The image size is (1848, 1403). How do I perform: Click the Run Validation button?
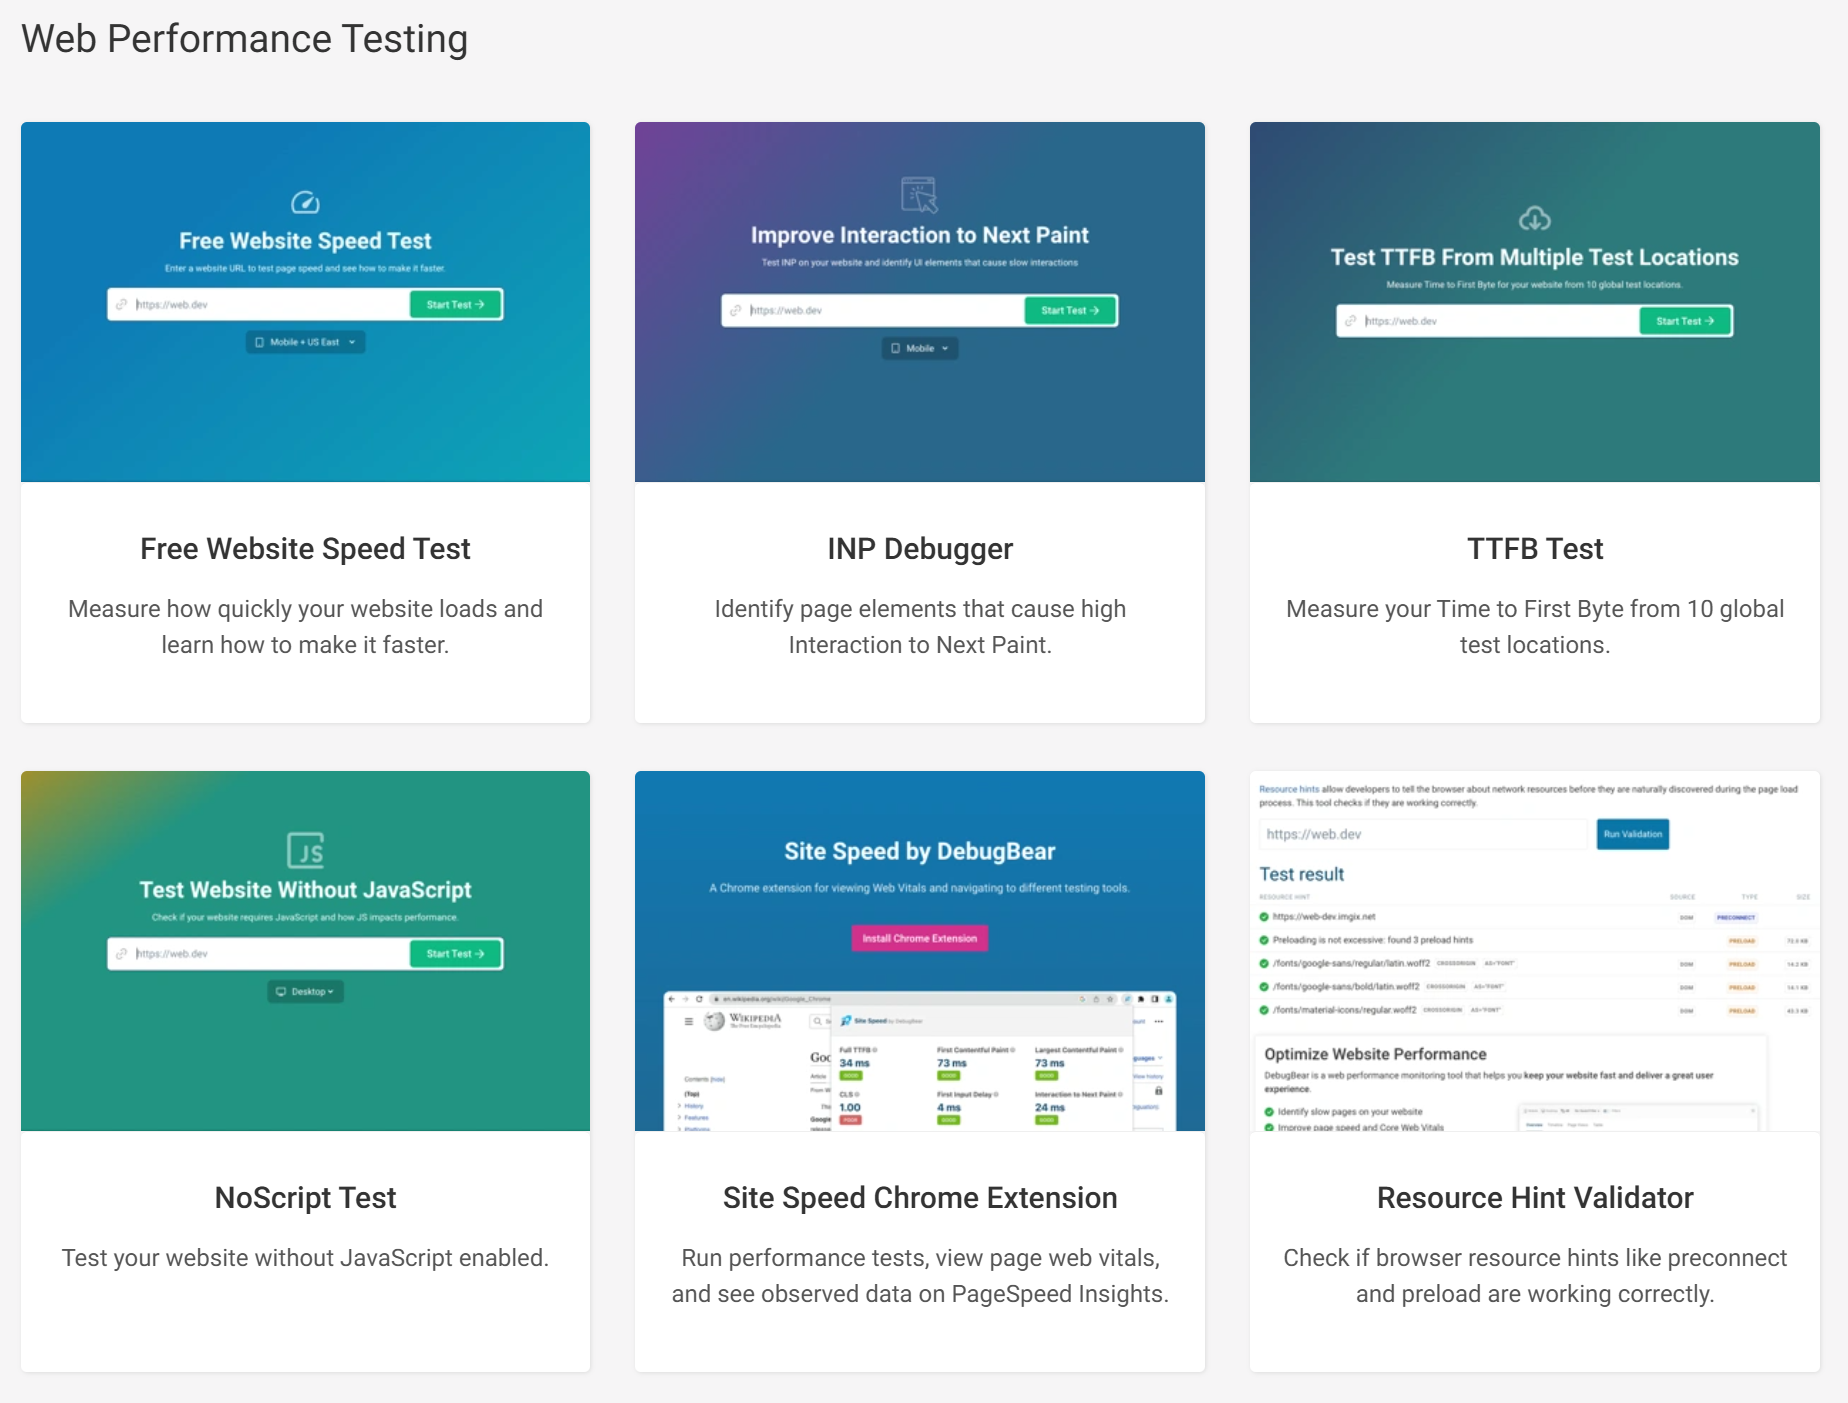[x=1632, y=834]
